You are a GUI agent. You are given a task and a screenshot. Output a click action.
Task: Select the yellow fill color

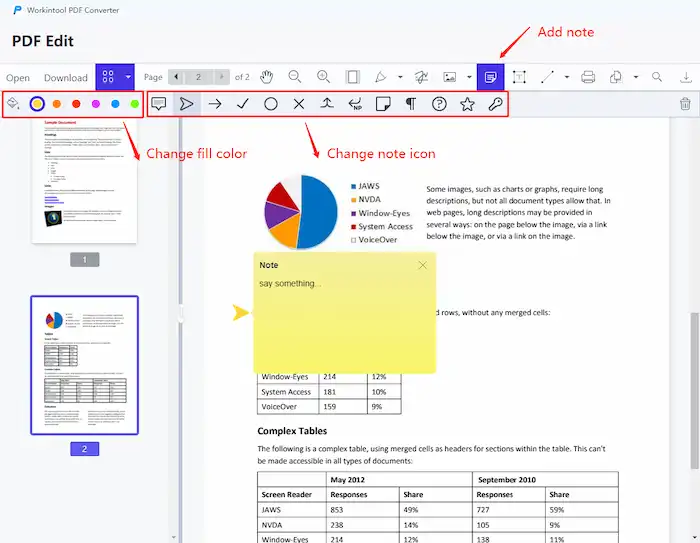tap(37, 104)
